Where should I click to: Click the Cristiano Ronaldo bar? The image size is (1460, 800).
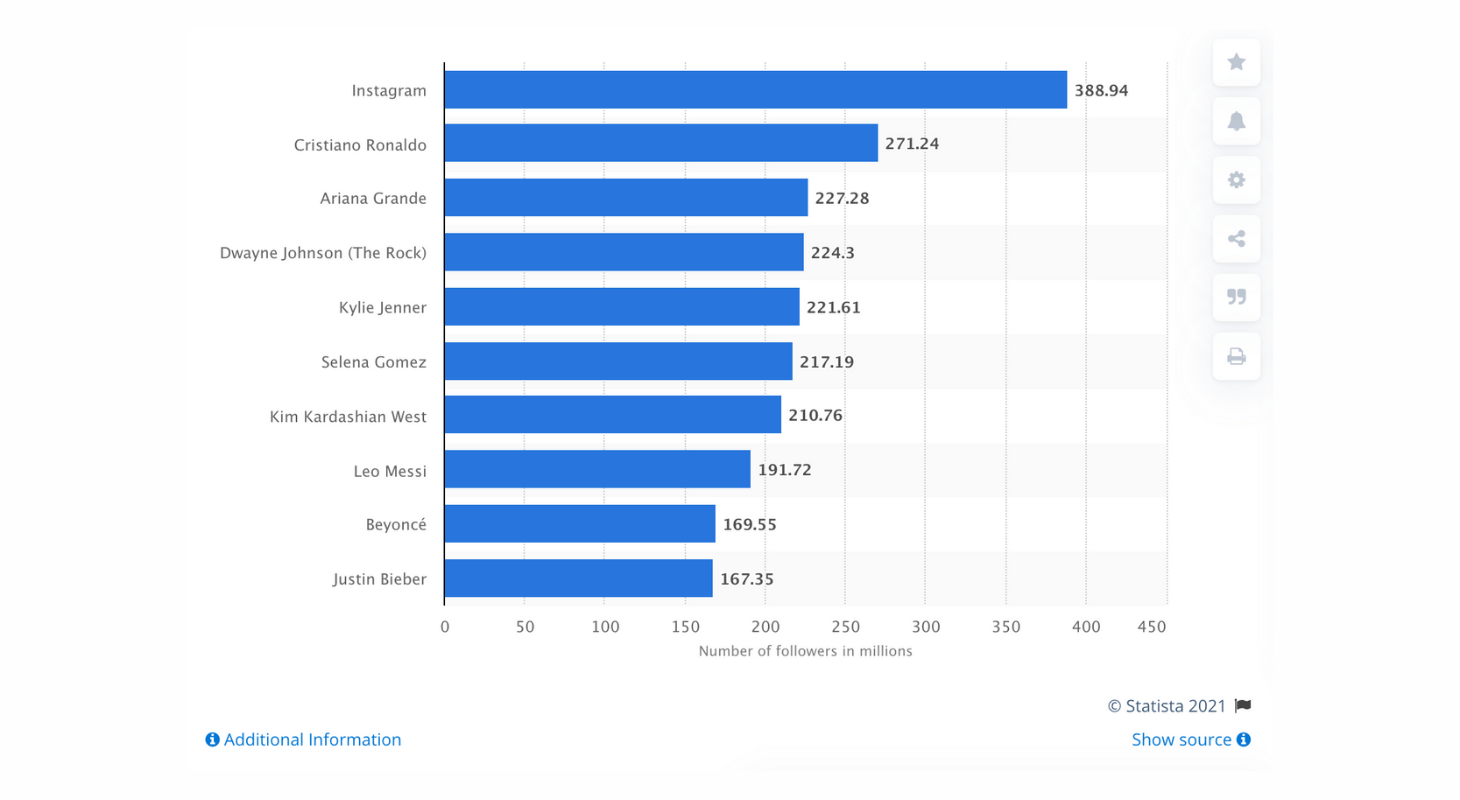click(661, 143)
